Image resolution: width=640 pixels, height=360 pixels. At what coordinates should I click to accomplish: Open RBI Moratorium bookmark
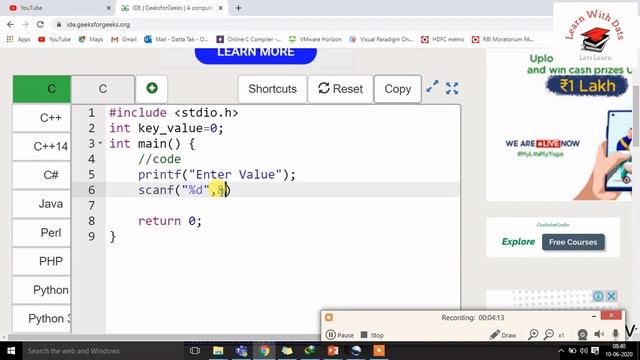tap(503, 39)
